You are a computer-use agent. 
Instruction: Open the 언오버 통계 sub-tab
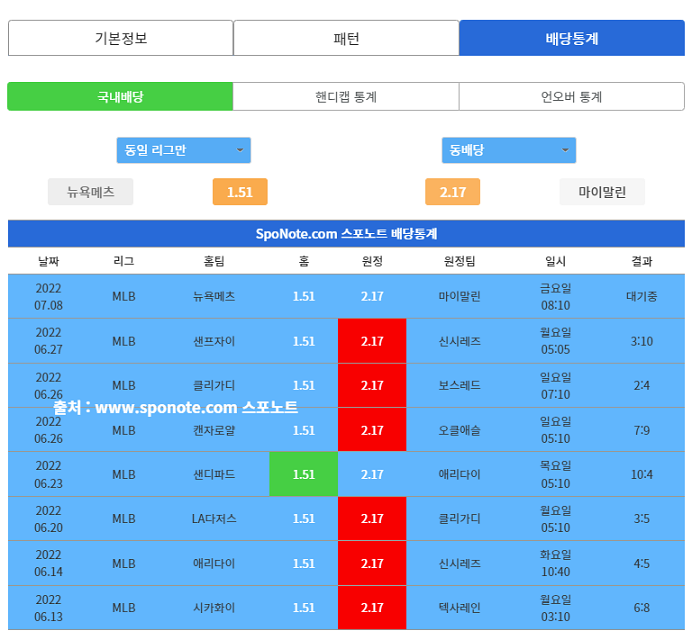572,97
